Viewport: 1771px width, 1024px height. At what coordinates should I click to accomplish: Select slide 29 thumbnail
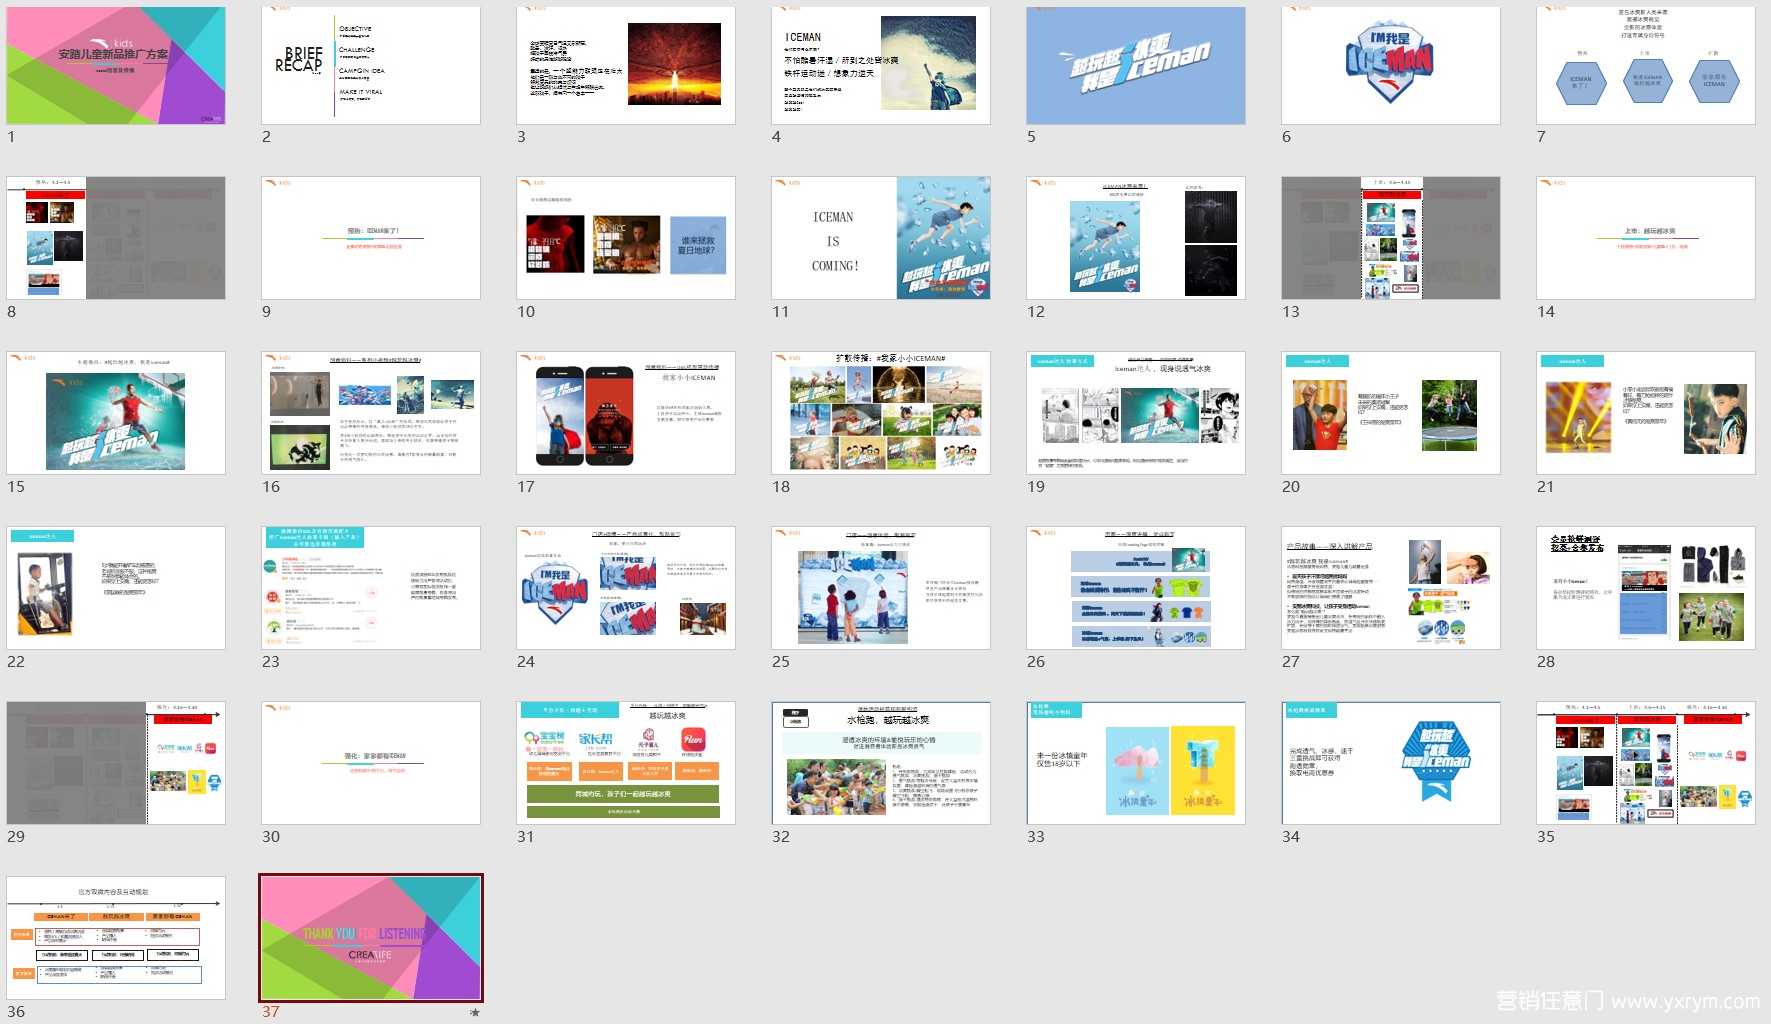(116, 763)
